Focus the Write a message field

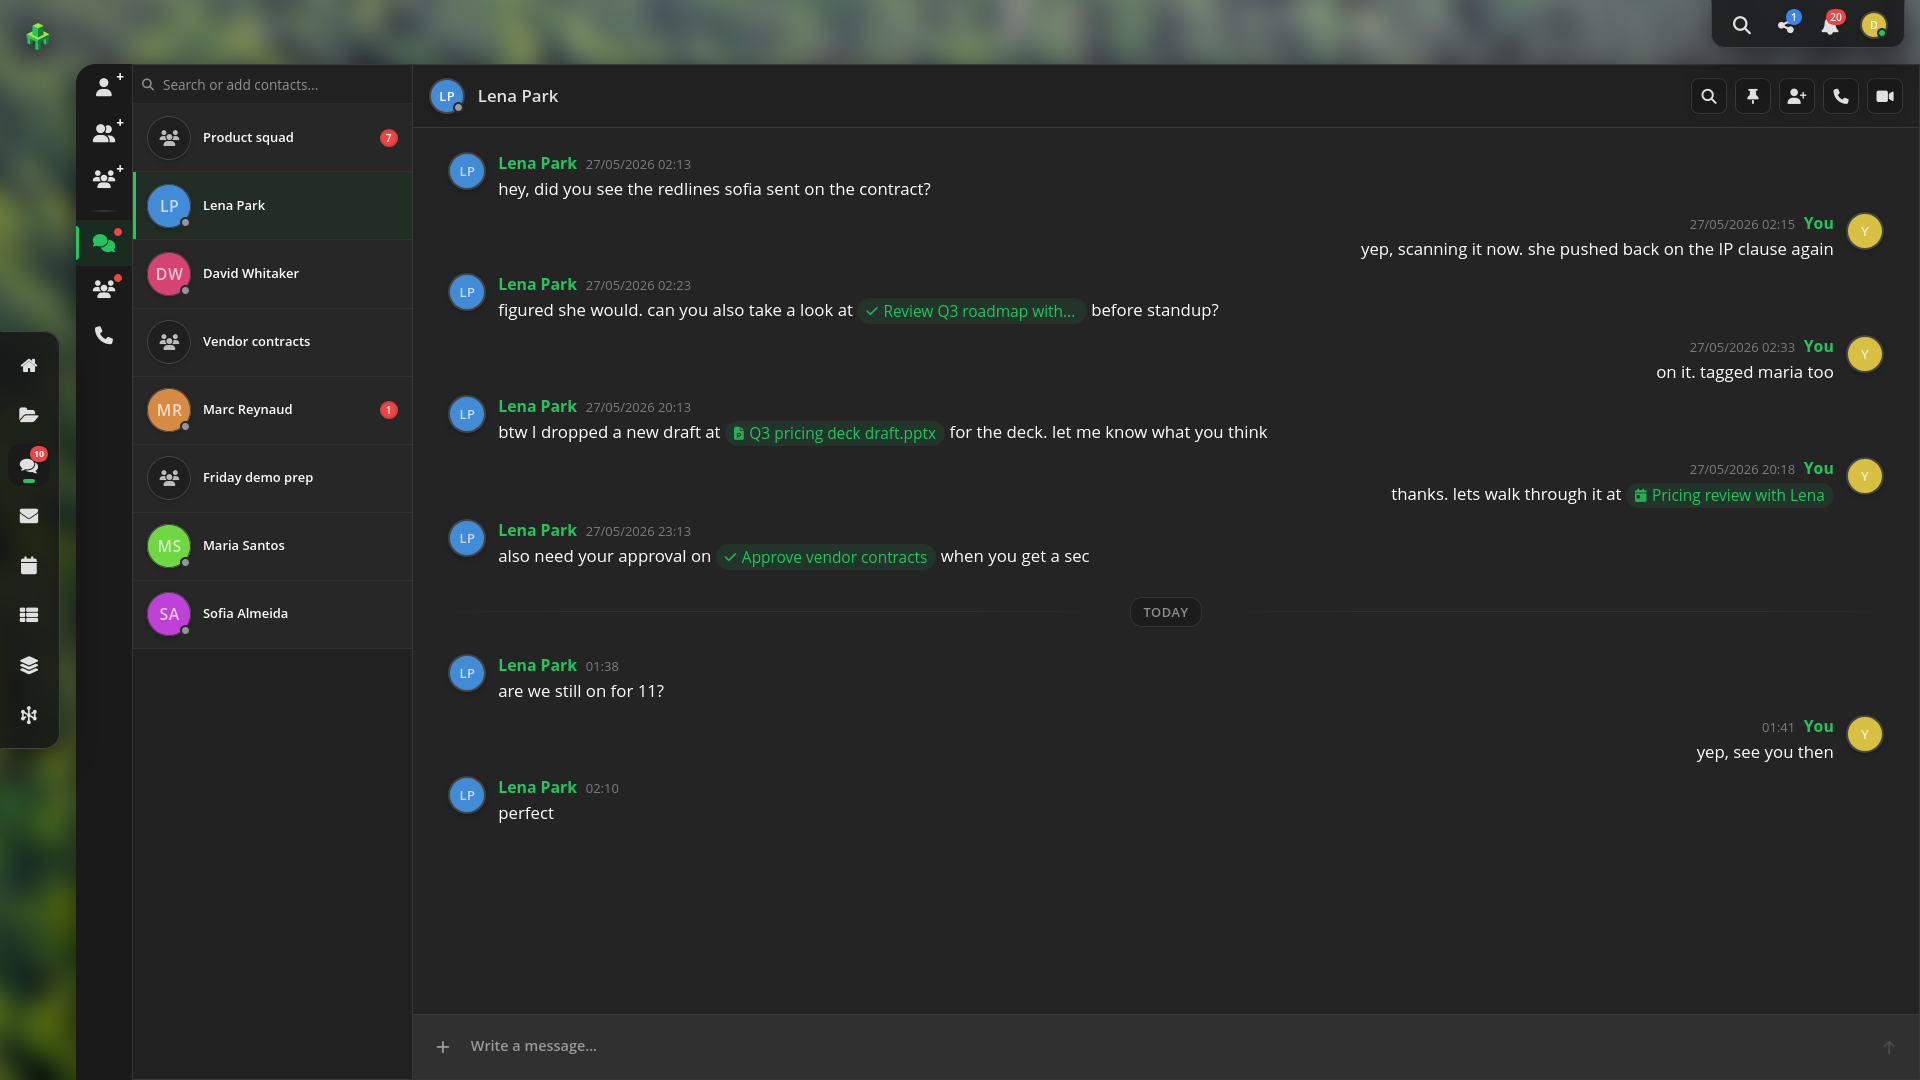(x=1165, y=1046)
